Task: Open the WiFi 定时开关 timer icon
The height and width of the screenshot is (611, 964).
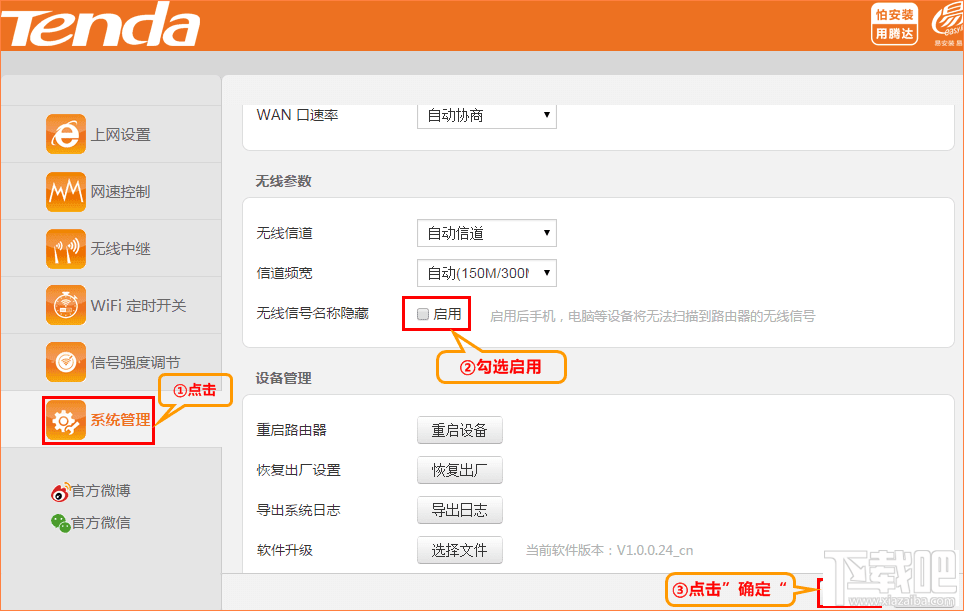Action: pos(64,305)
